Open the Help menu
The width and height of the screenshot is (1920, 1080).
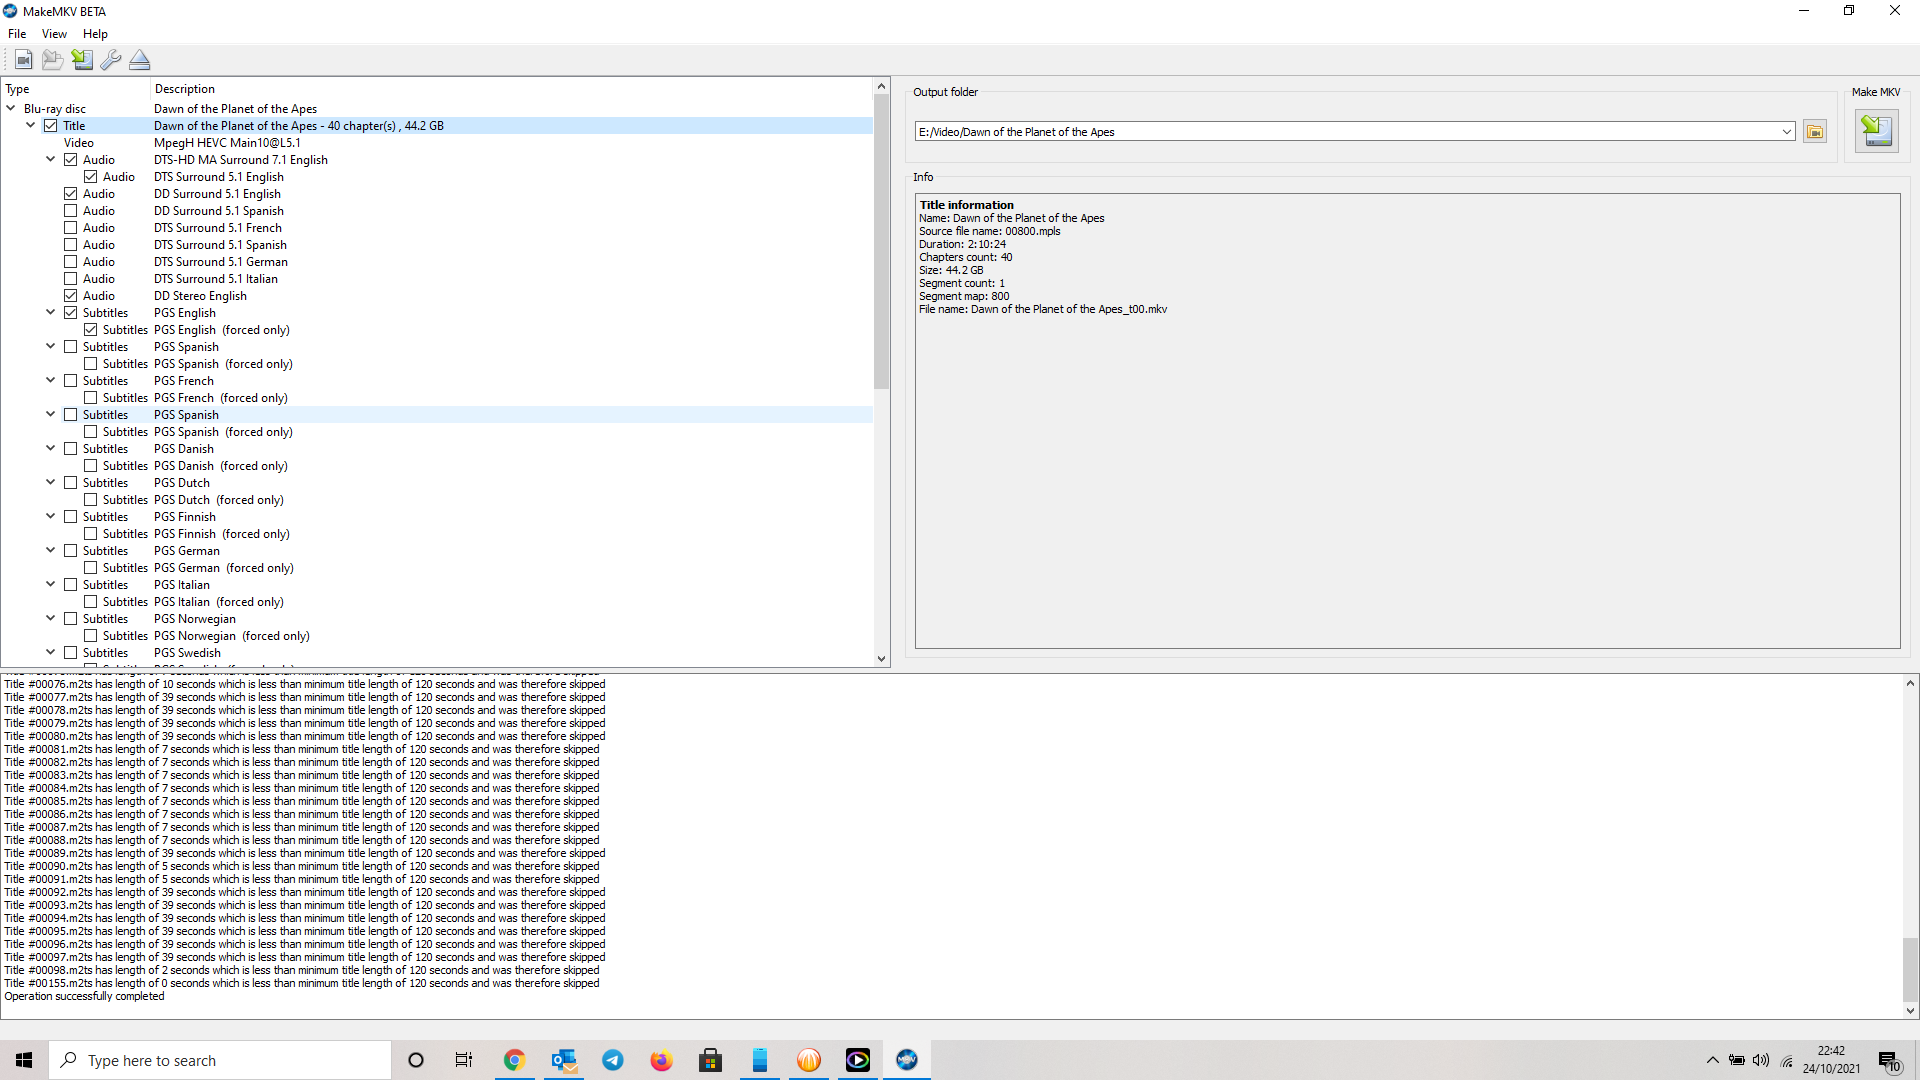[95, 34]
